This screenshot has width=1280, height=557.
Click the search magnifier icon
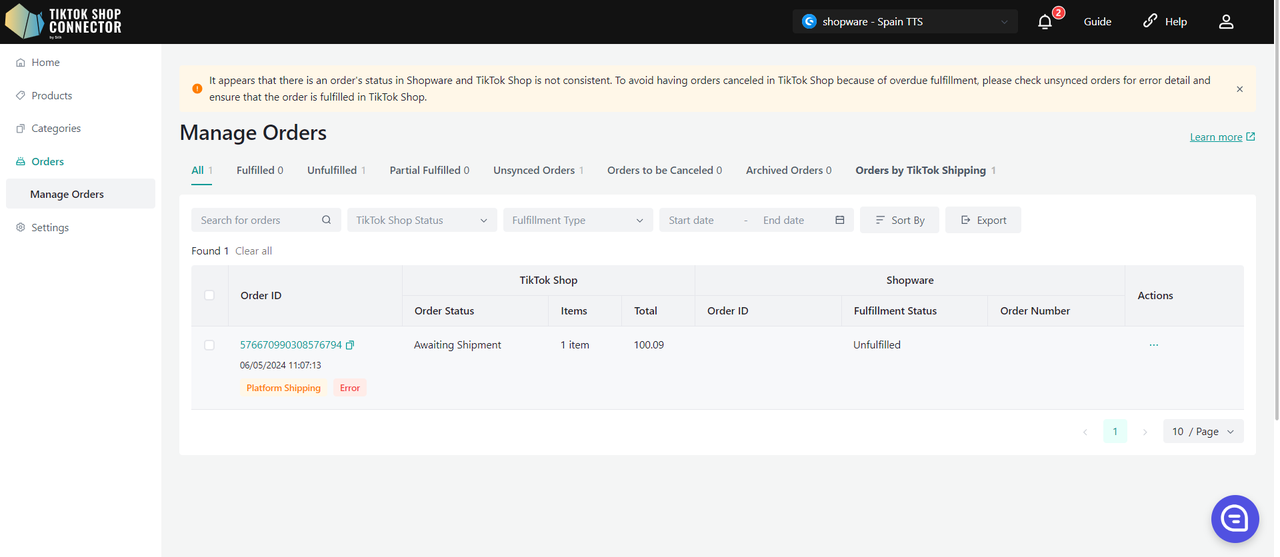(326, 220)
